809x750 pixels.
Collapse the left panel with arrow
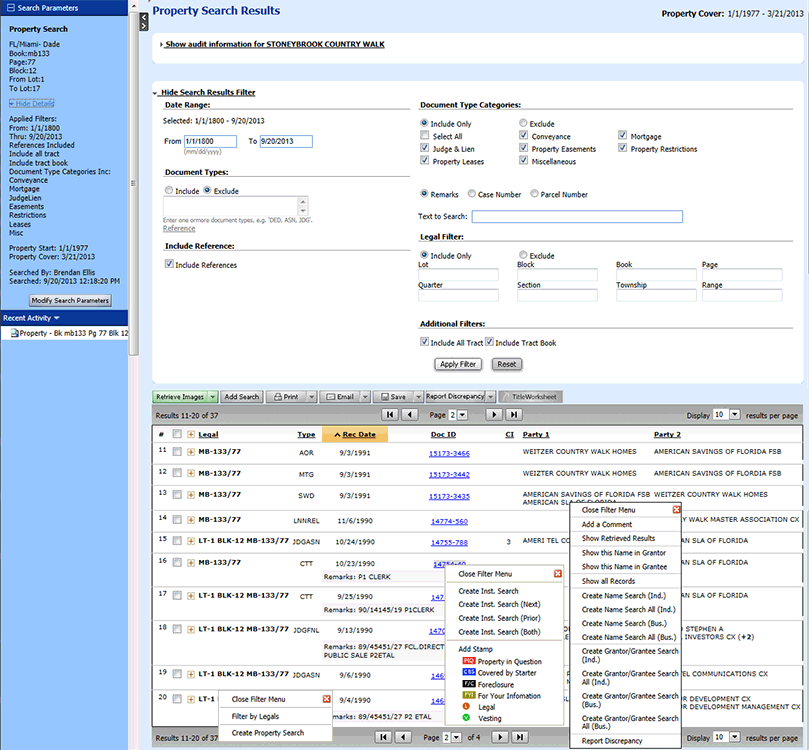click(x=143, y=18)
